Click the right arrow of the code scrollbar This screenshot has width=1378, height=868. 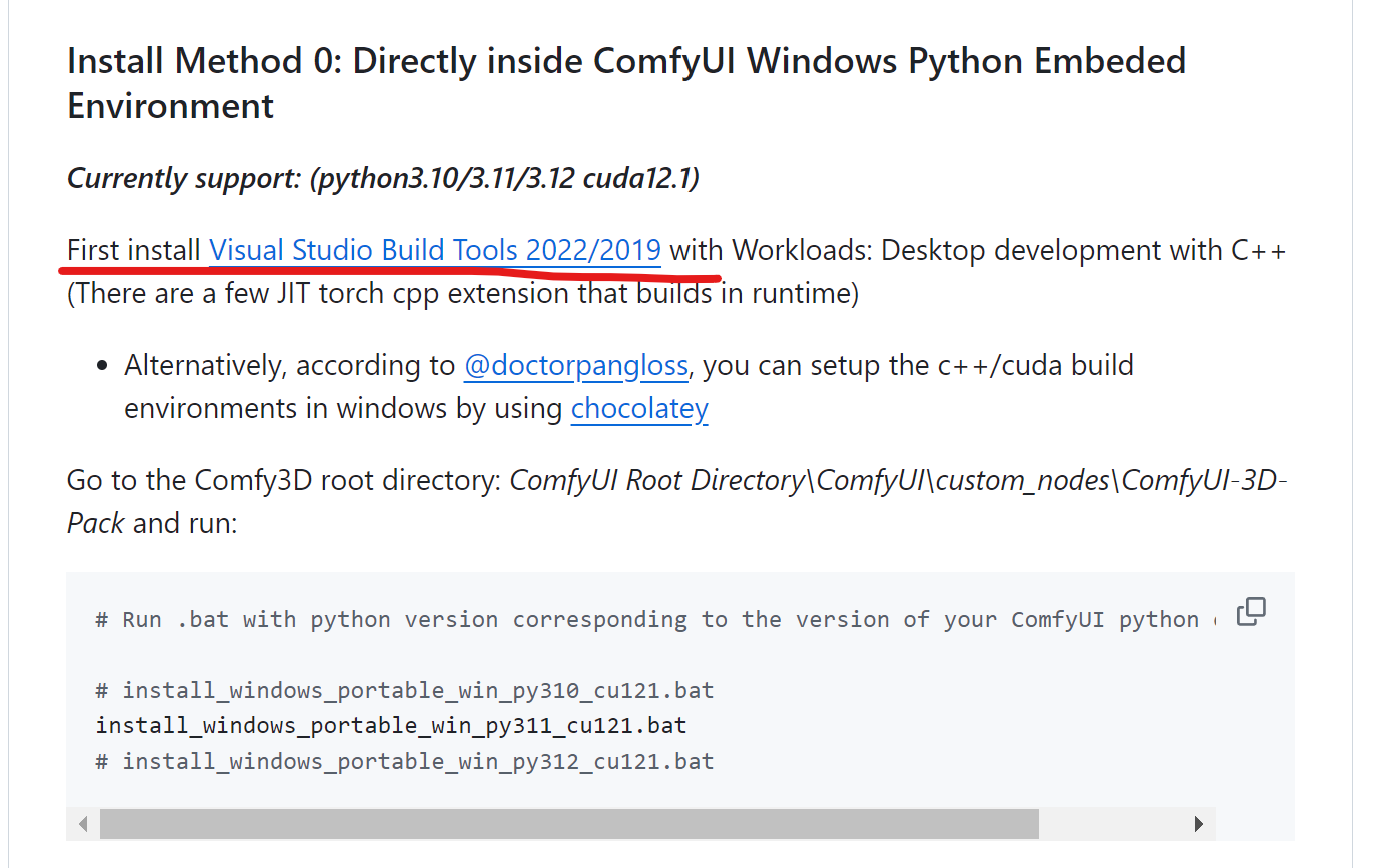(1199, 824)
